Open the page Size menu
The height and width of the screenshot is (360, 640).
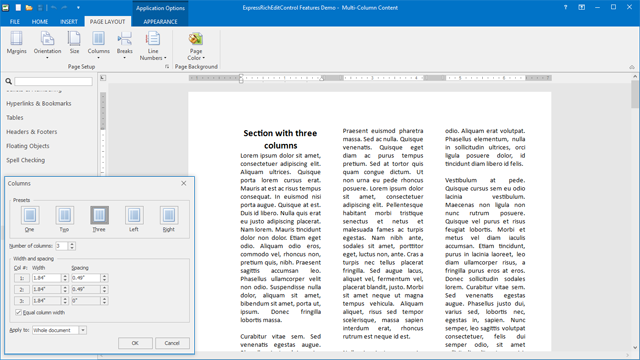click(x=74, y=43)
